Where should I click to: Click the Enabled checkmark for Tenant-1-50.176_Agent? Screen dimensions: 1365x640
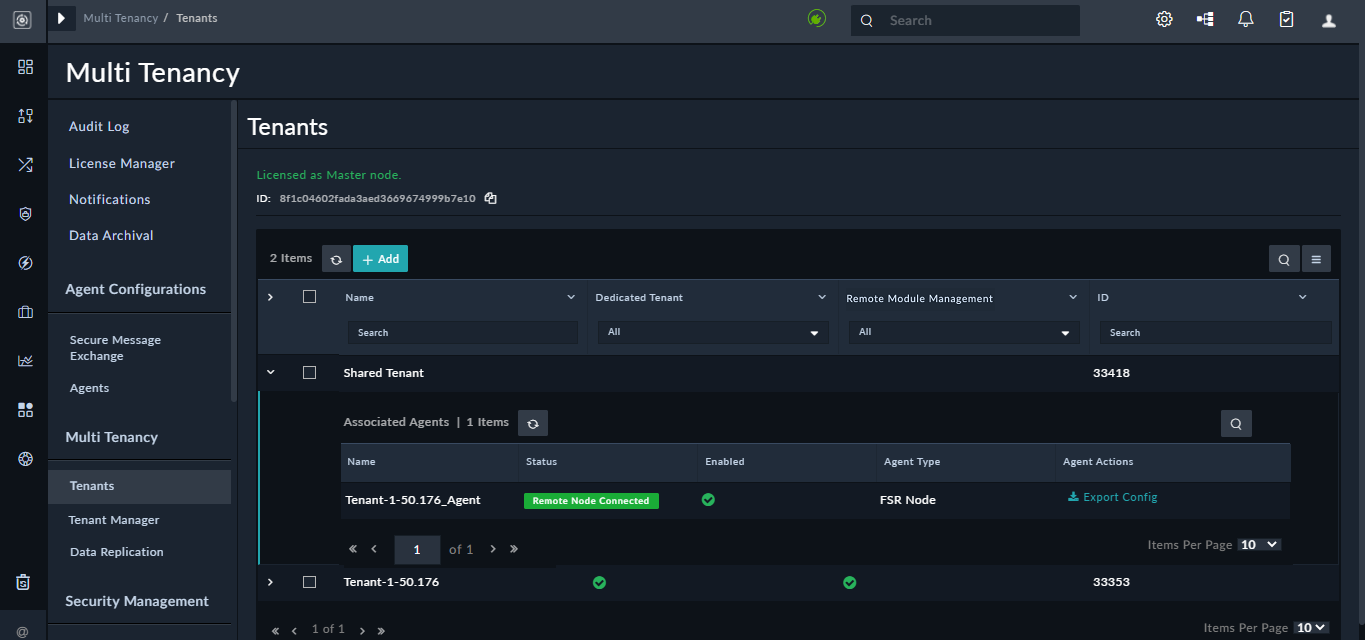708,499
